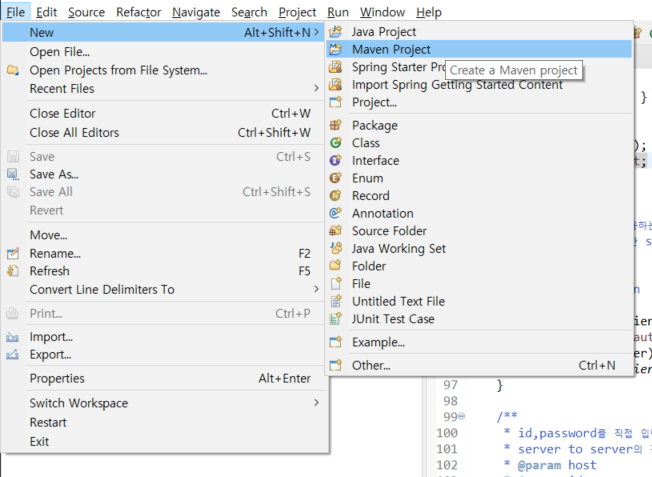Click the Record icon
This screenshot has height=477, width=652.
(x=336, y=195)
